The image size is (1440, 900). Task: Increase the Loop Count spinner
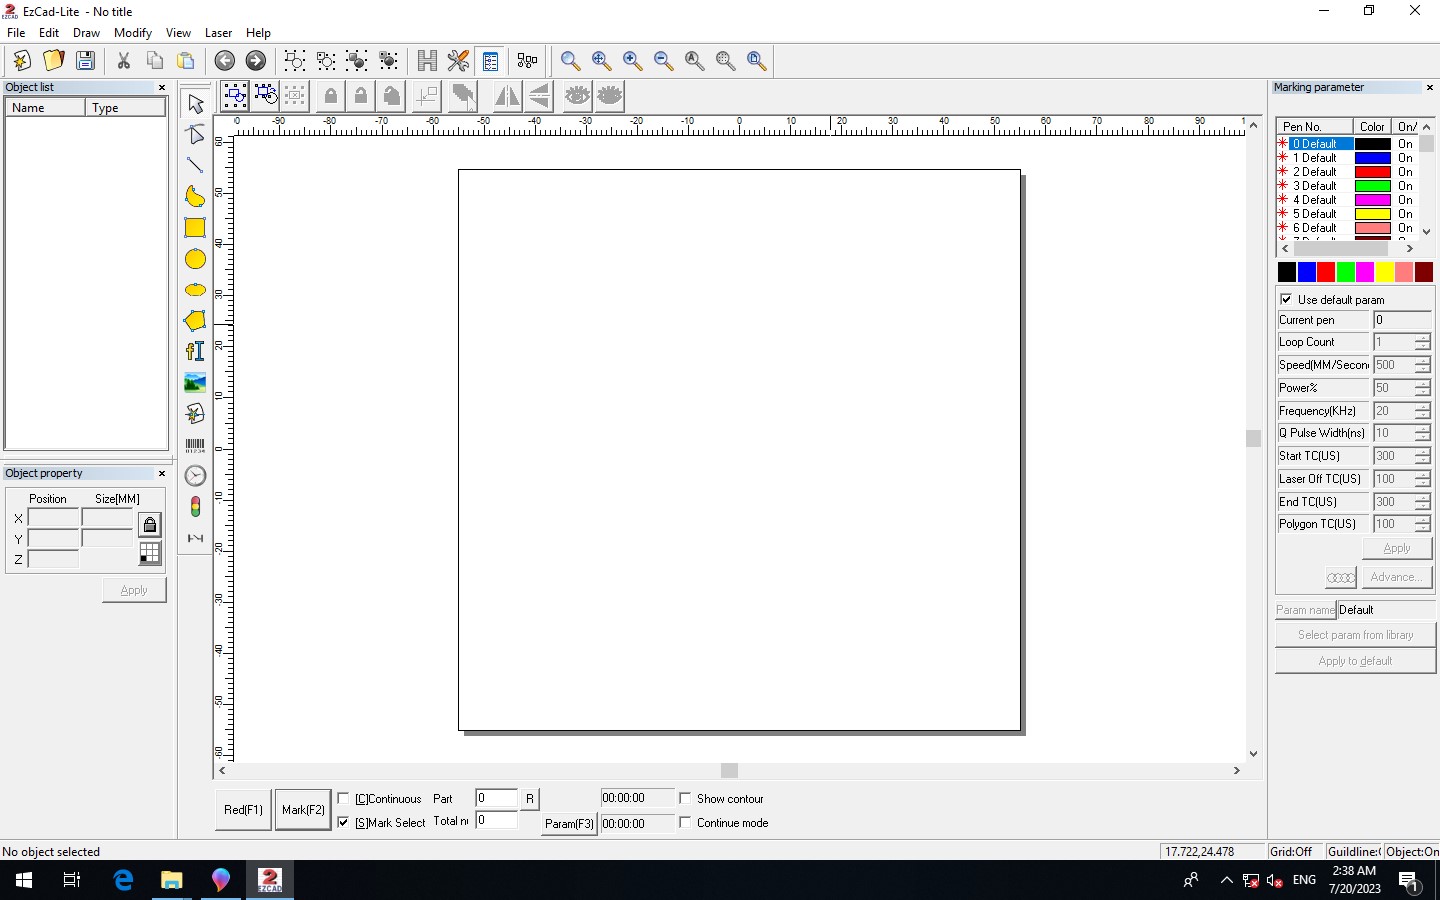(x=1422, y=338)
